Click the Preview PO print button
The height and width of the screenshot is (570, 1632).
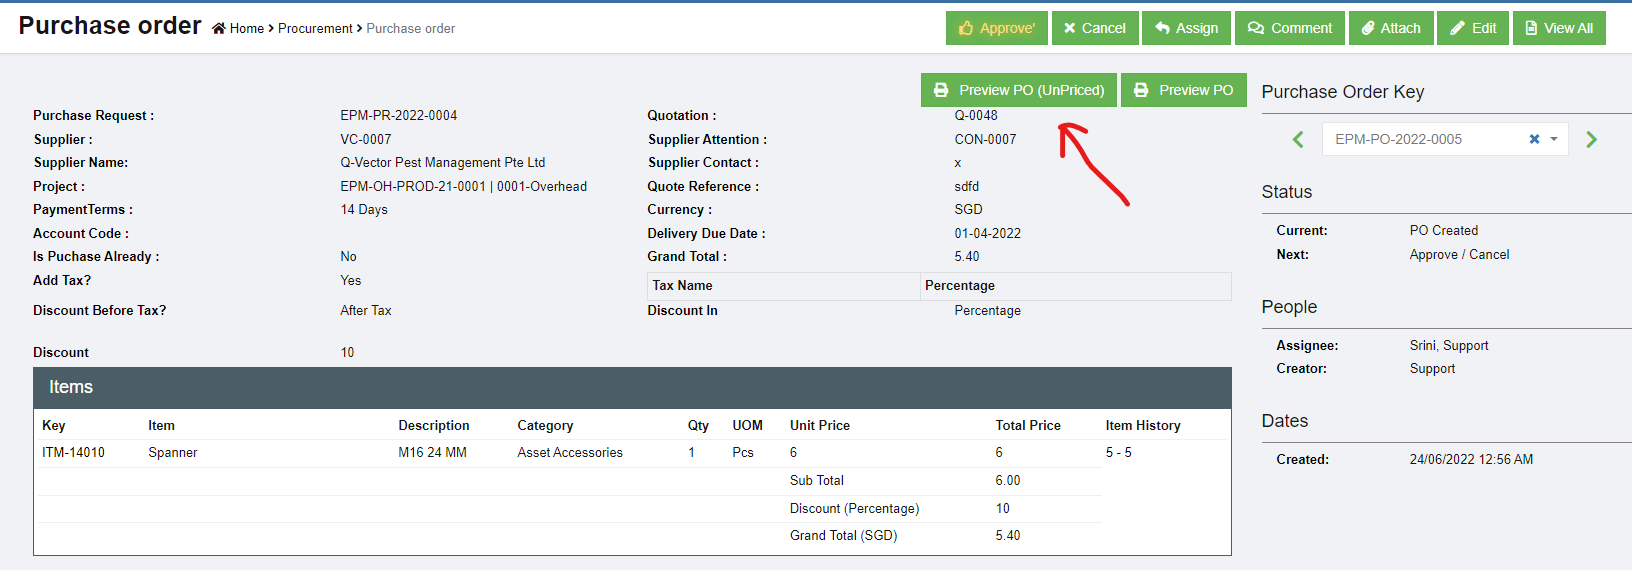1183,90
